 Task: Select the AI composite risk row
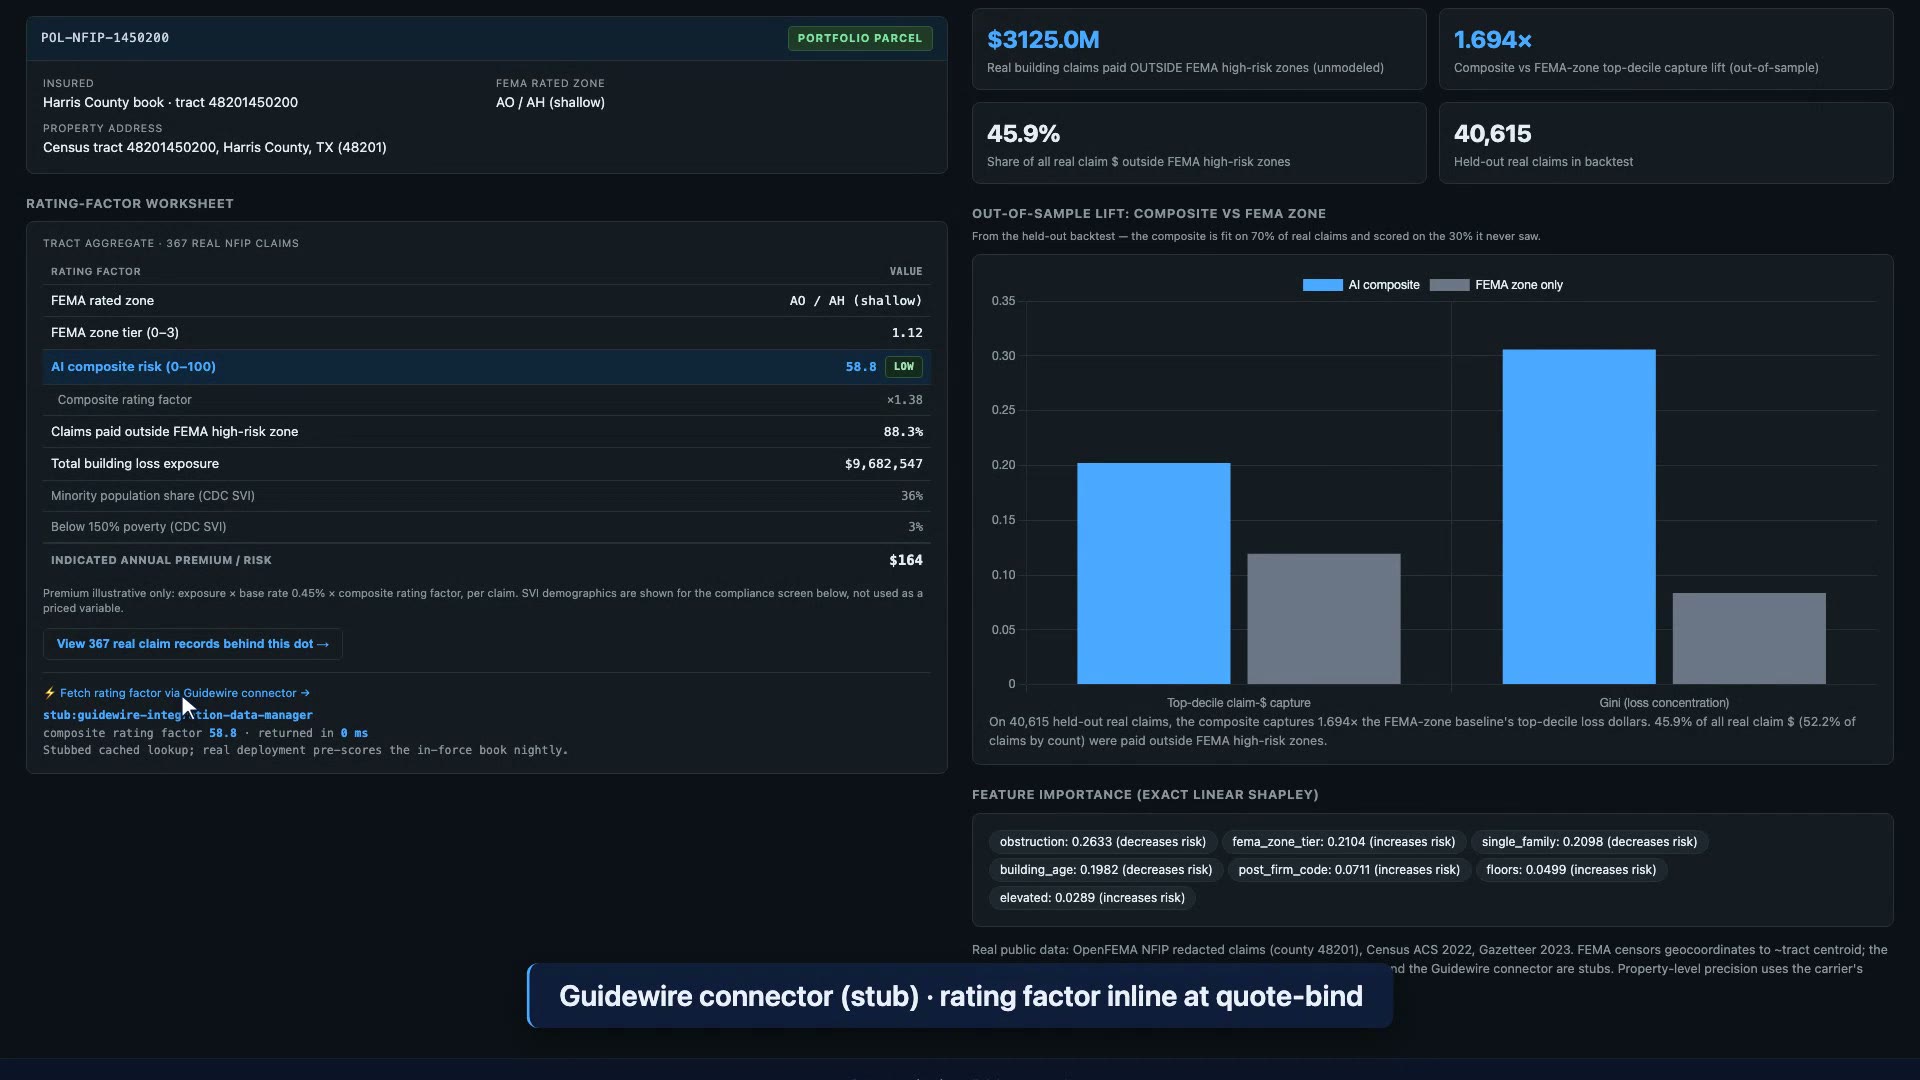pos(486,367)
